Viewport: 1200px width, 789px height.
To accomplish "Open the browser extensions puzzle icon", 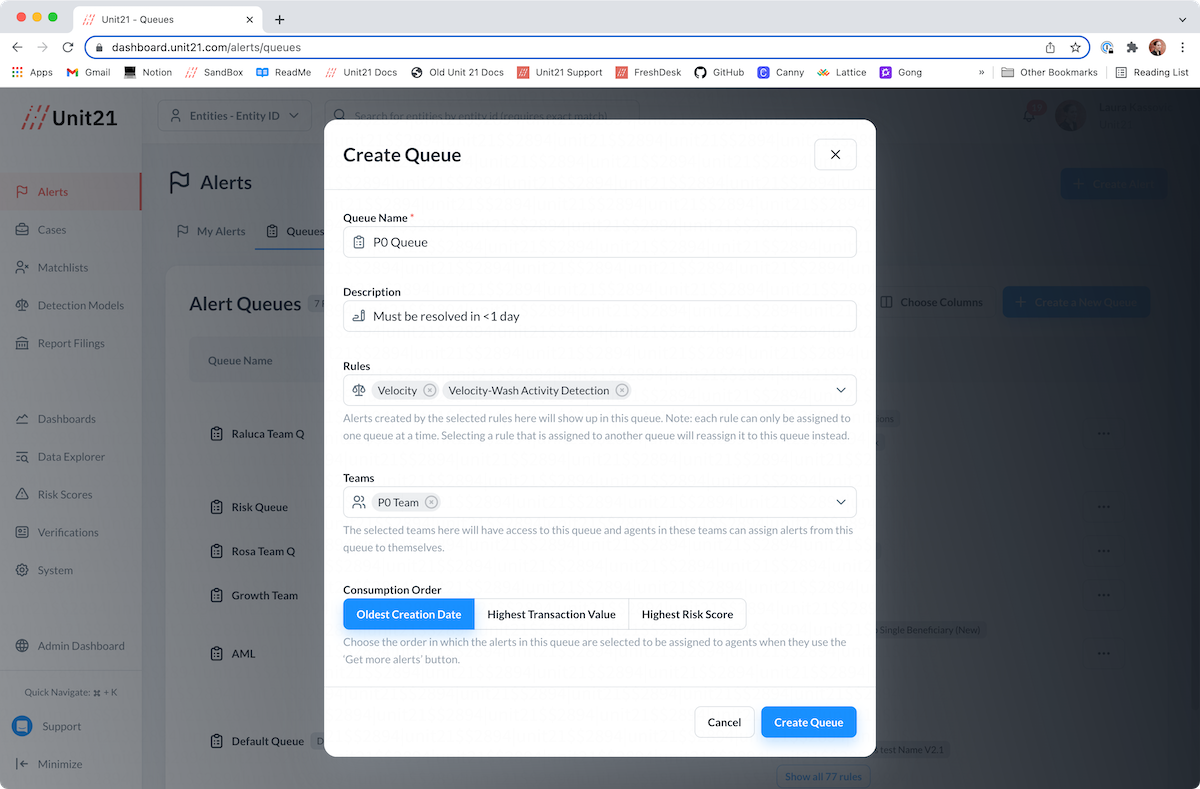I will (x=1132, y=47).
